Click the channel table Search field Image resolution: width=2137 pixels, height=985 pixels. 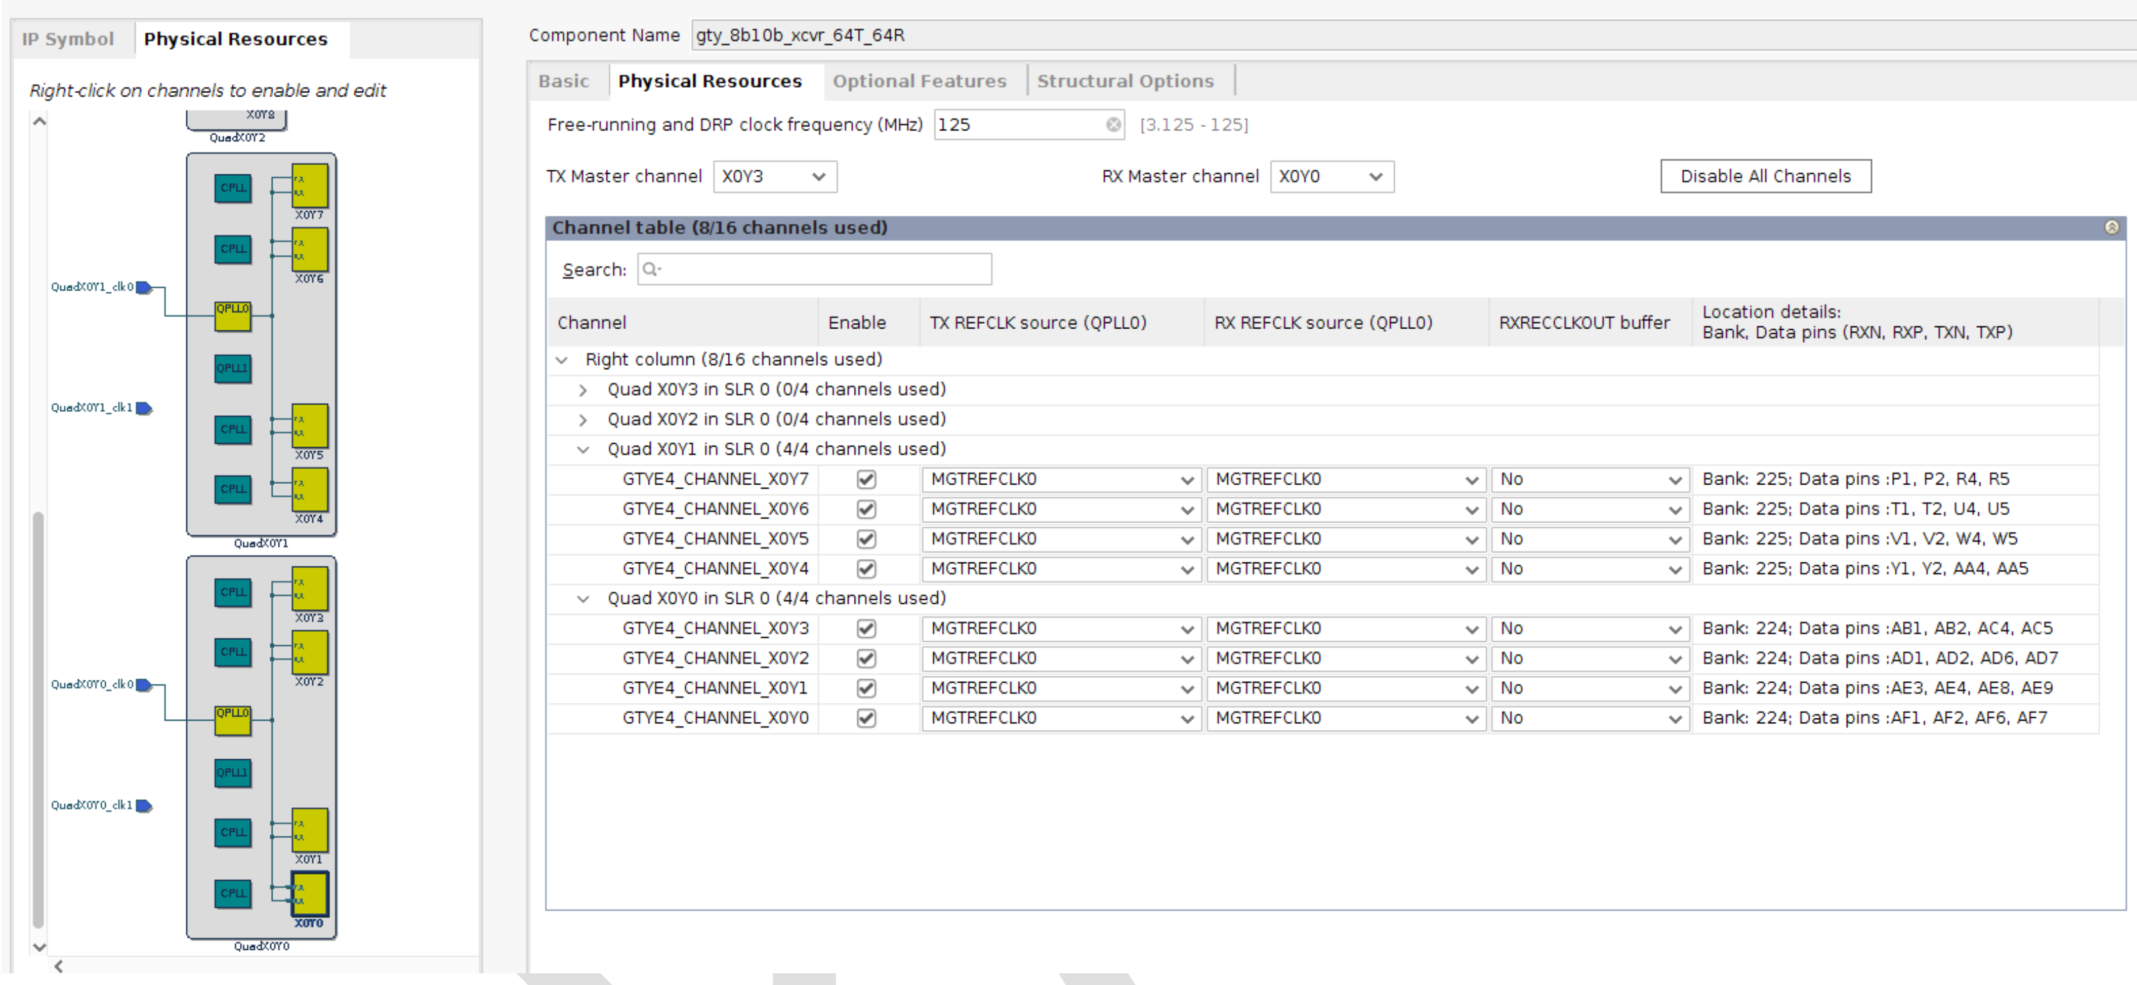tap(814, 270)
